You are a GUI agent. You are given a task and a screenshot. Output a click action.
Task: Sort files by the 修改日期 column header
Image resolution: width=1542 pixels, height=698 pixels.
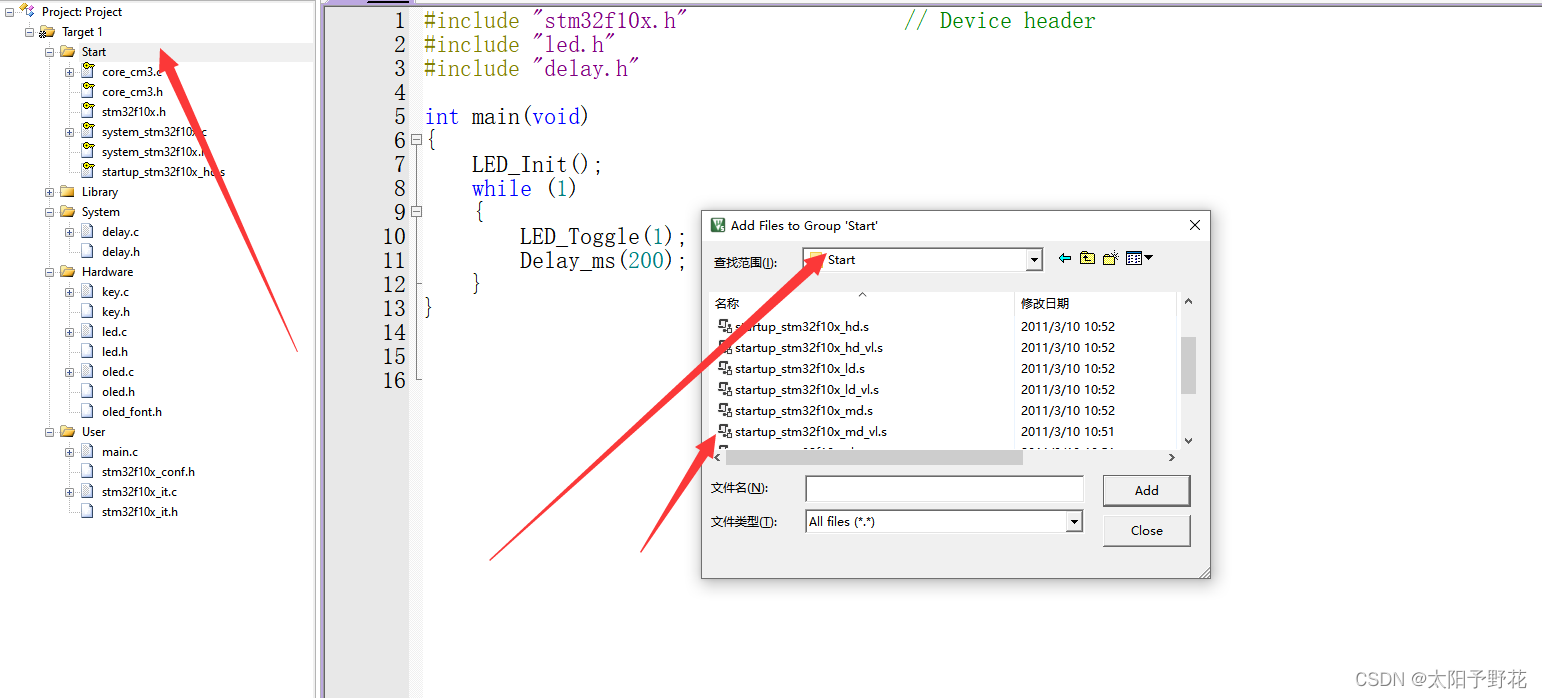point(1096,303)
